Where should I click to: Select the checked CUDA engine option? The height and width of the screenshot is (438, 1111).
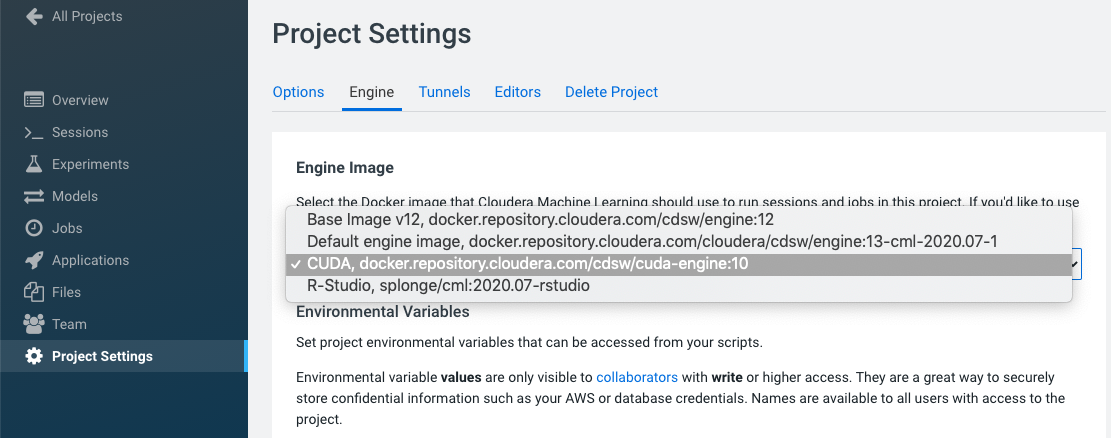click(x=528, y=264)
